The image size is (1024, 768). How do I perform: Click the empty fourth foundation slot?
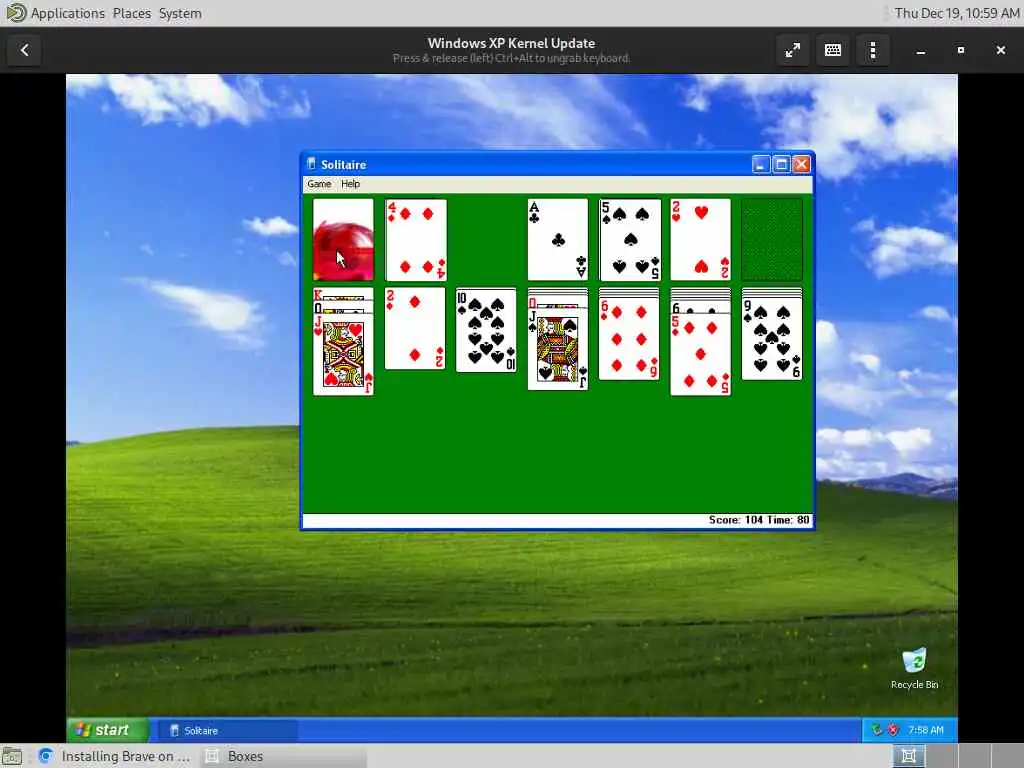point(772,240)
